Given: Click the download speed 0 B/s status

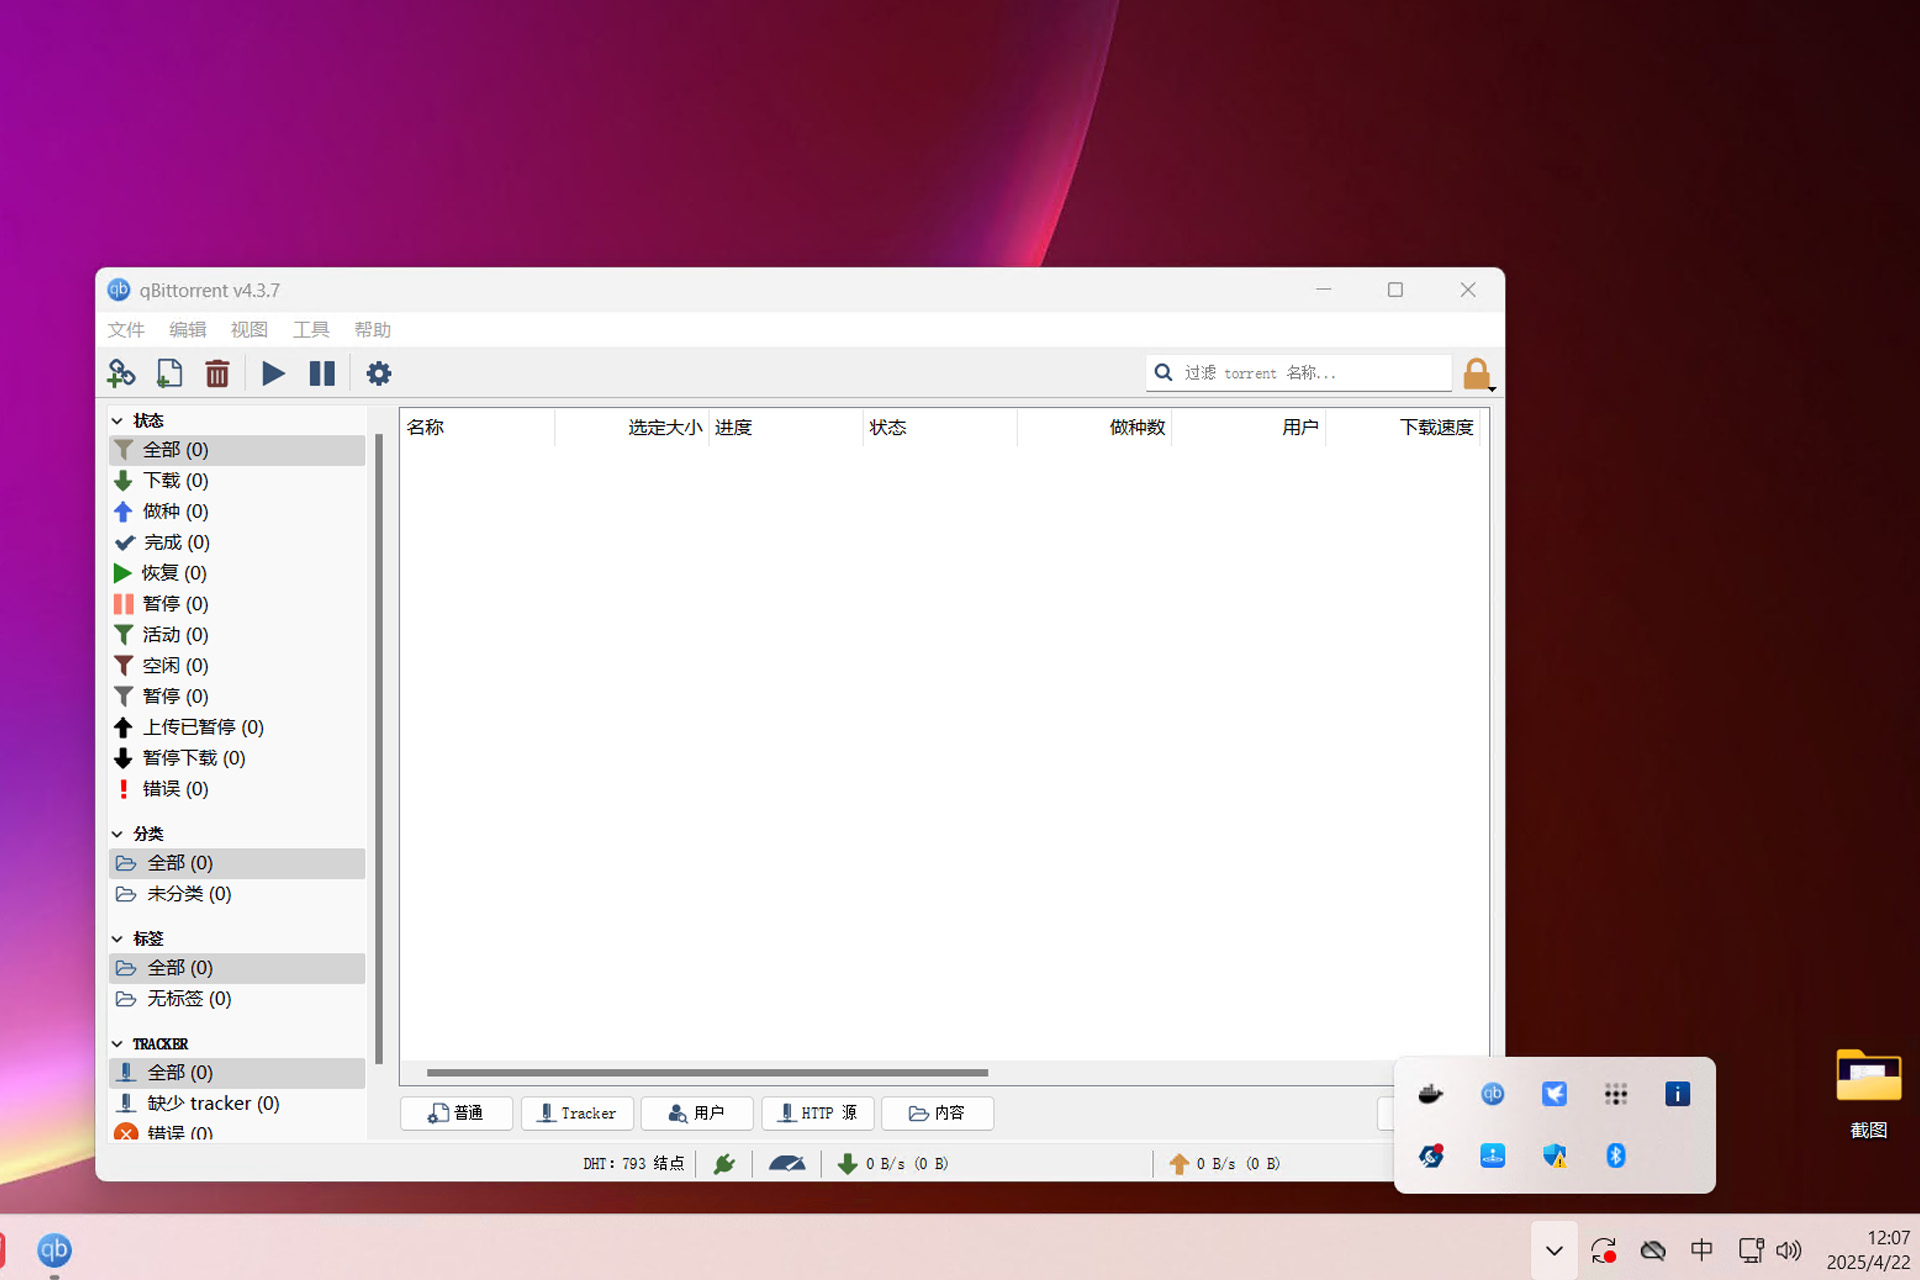Looking at the screenshot, I should [893, 1163].
